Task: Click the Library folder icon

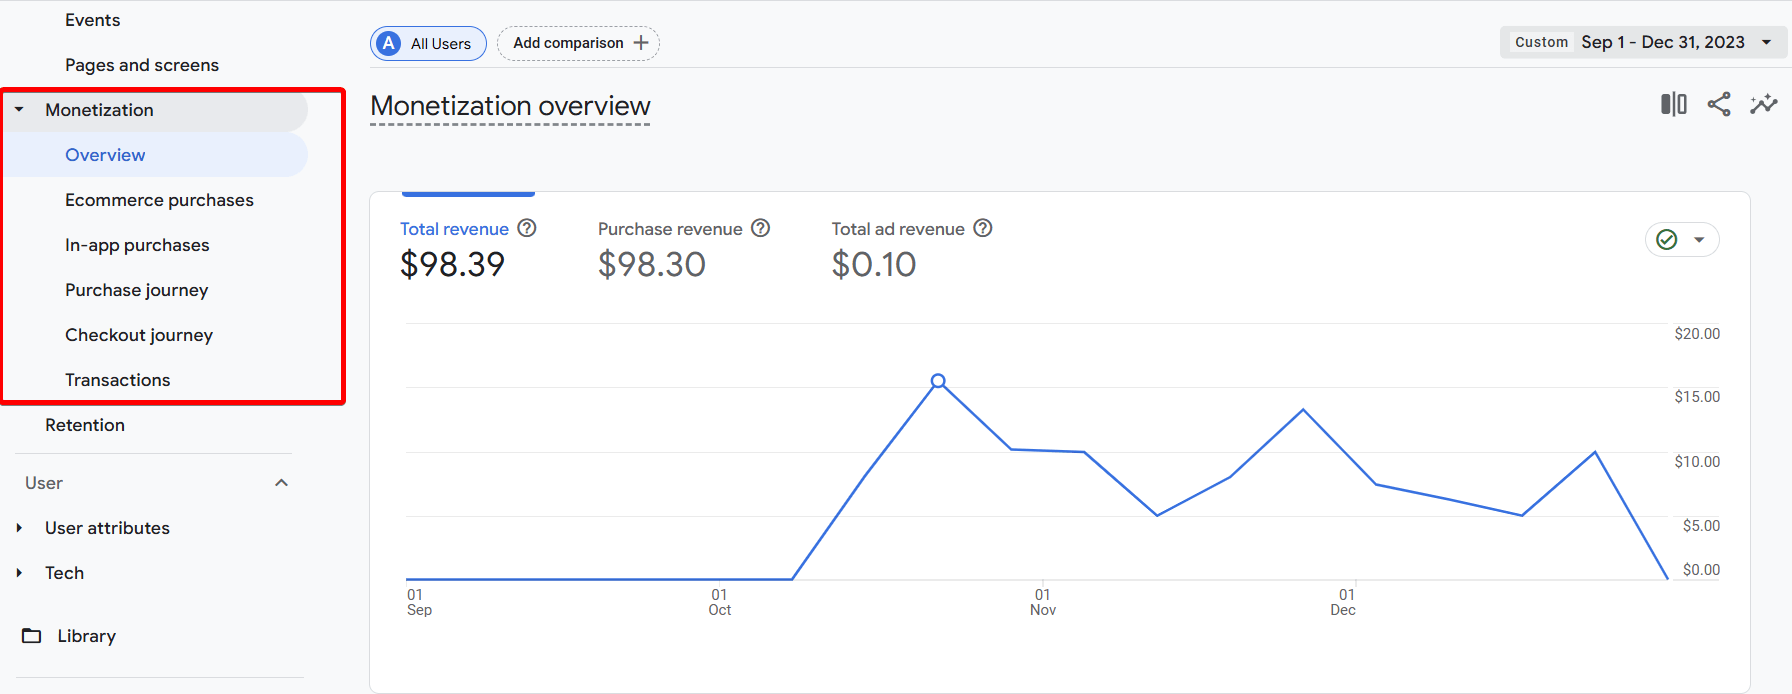Action: coord(32,636)
